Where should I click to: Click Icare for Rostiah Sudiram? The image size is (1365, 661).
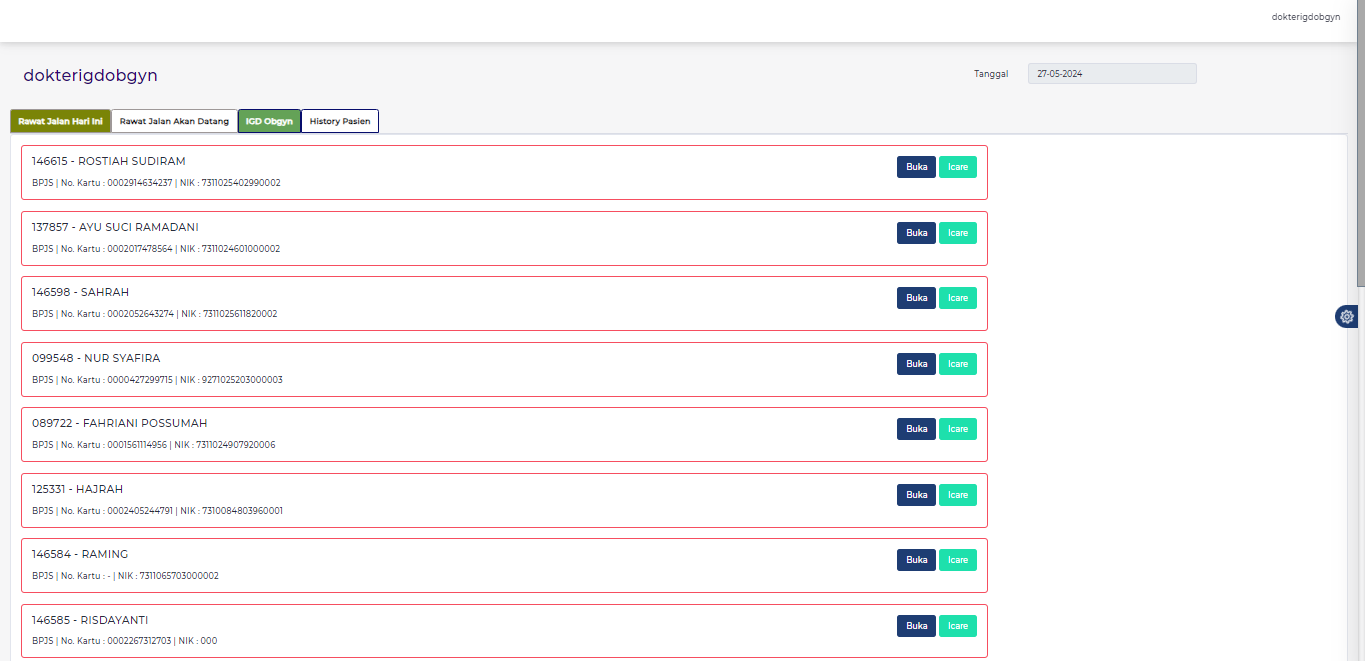[957, 167]
